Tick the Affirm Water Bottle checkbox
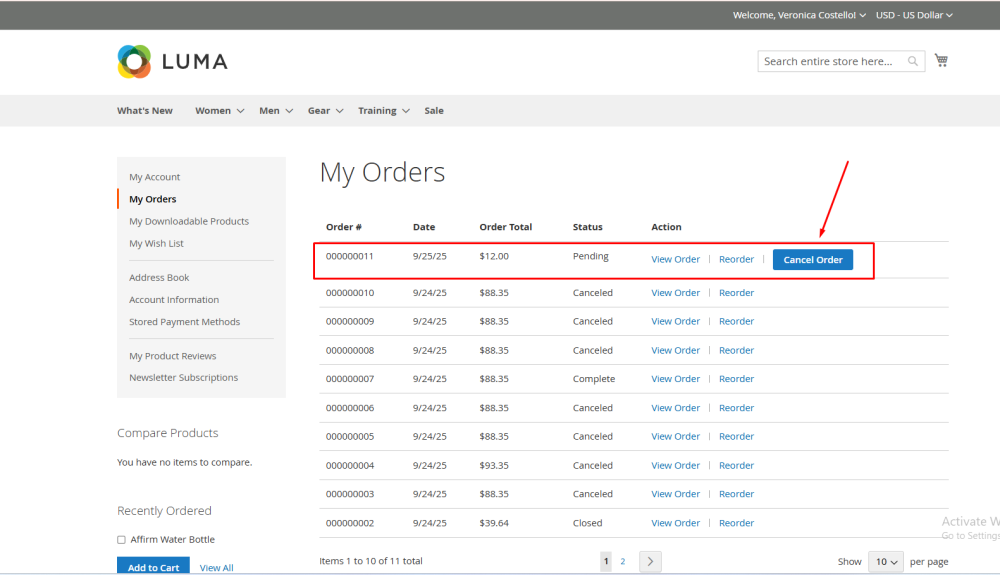 tap(121, 539)
